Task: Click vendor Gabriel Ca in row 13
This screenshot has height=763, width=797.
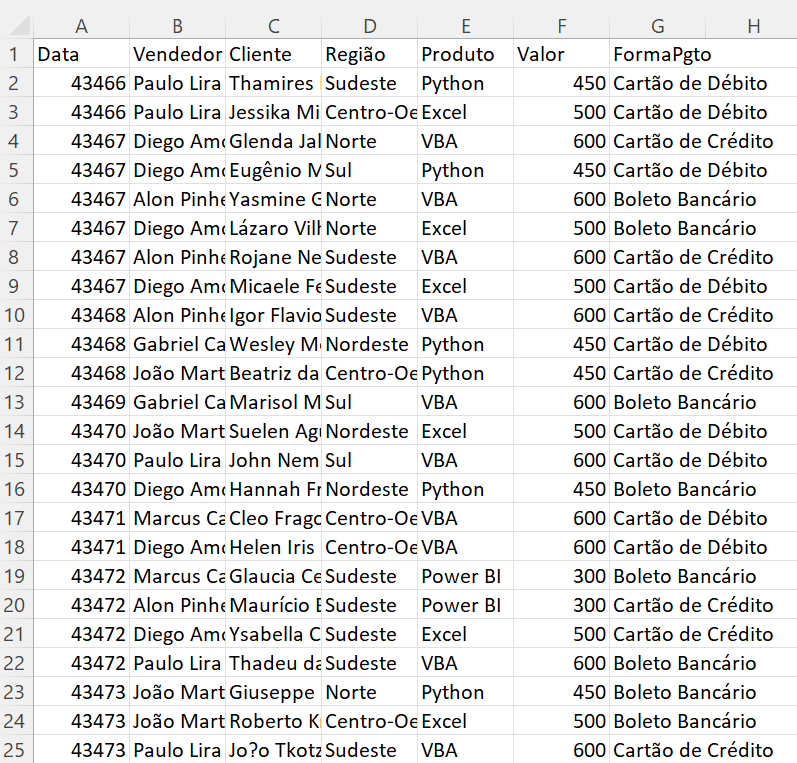Action: pyautogui.click(x=177, y=402)
